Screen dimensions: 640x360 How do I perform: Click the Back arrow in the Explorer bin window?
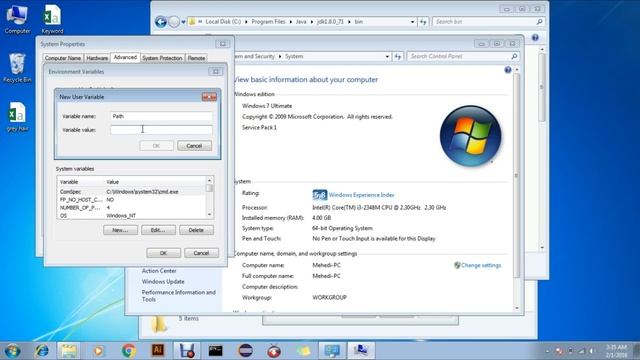click(x=161, y=22)
